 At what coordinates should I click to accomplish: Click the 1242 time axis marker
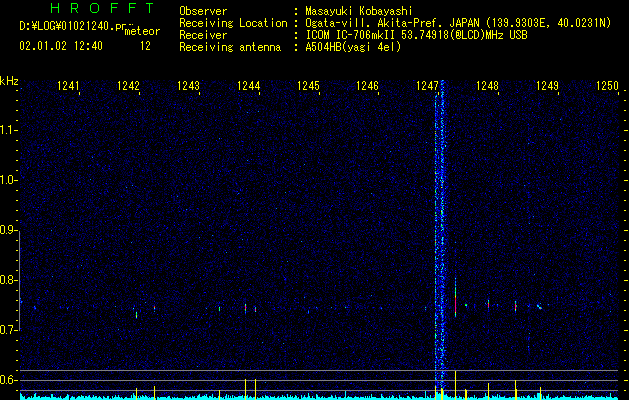[128, 86]
